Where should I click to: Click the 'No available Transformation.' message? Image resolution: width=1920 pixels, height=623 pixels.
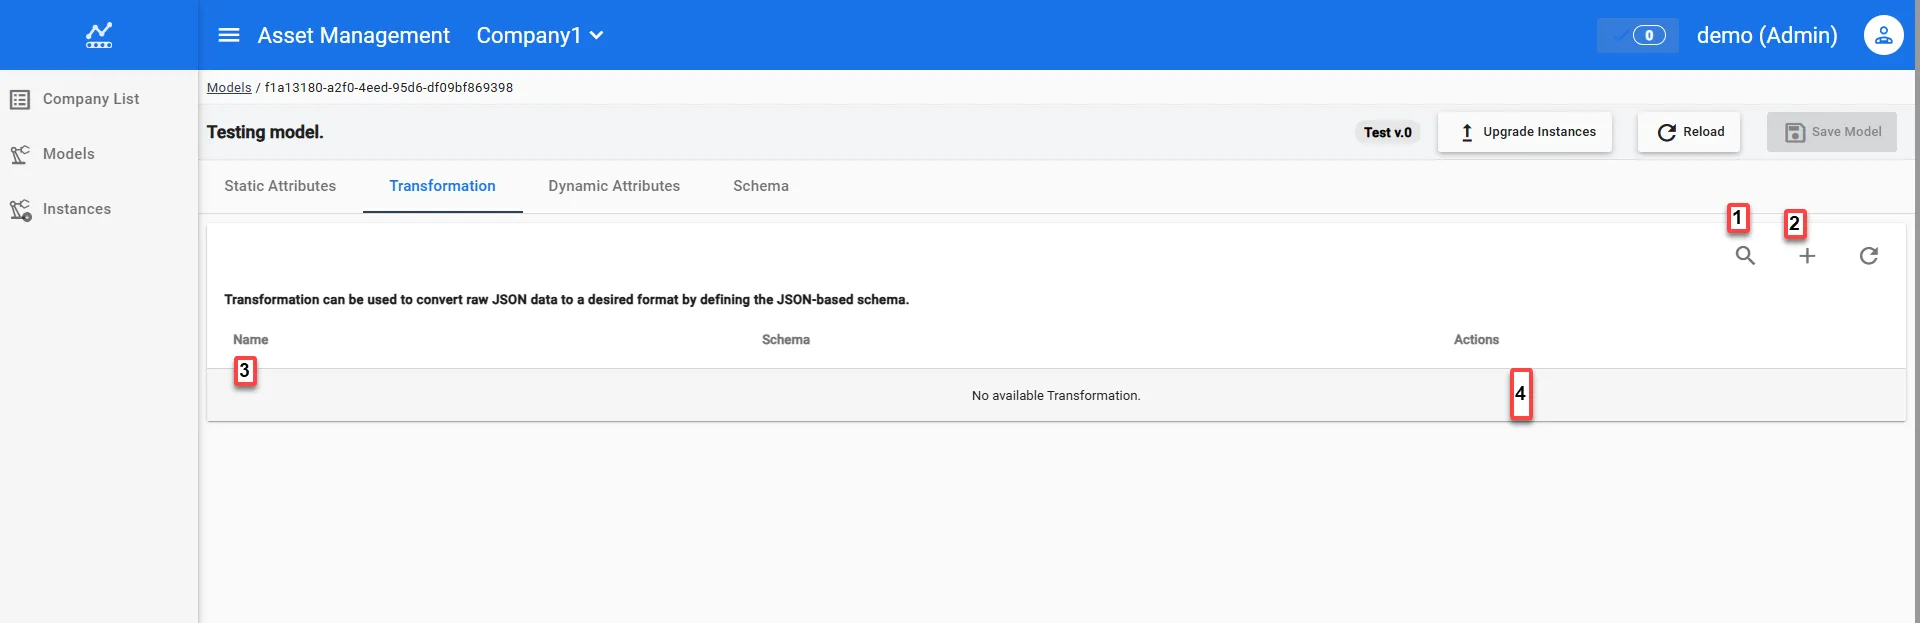[x=1056, y=396]
